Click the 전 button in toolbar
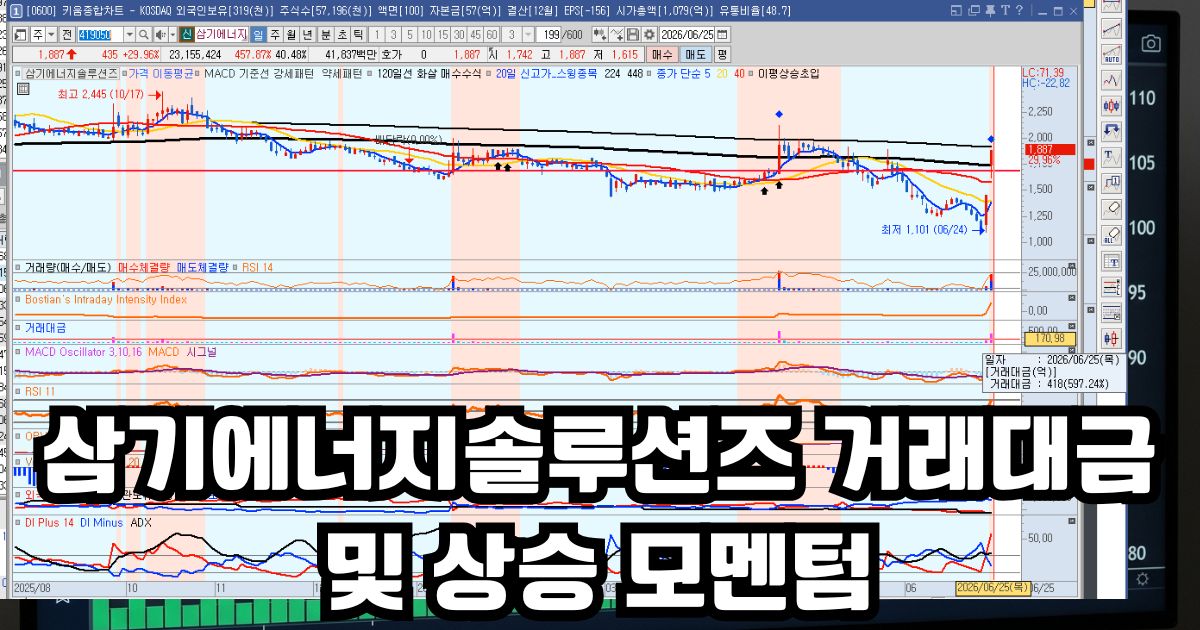 tap(67, 34)
